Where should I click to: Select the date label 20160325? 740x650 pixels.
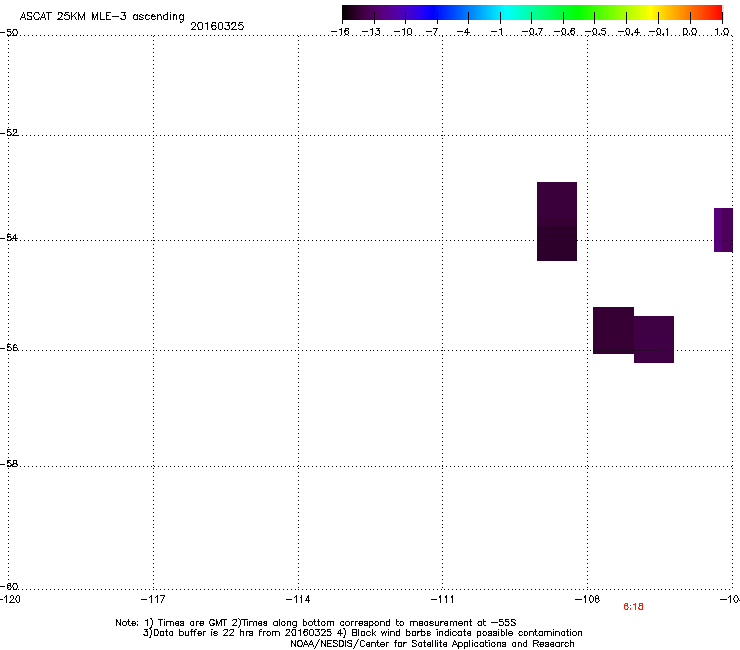pos(217,26)
